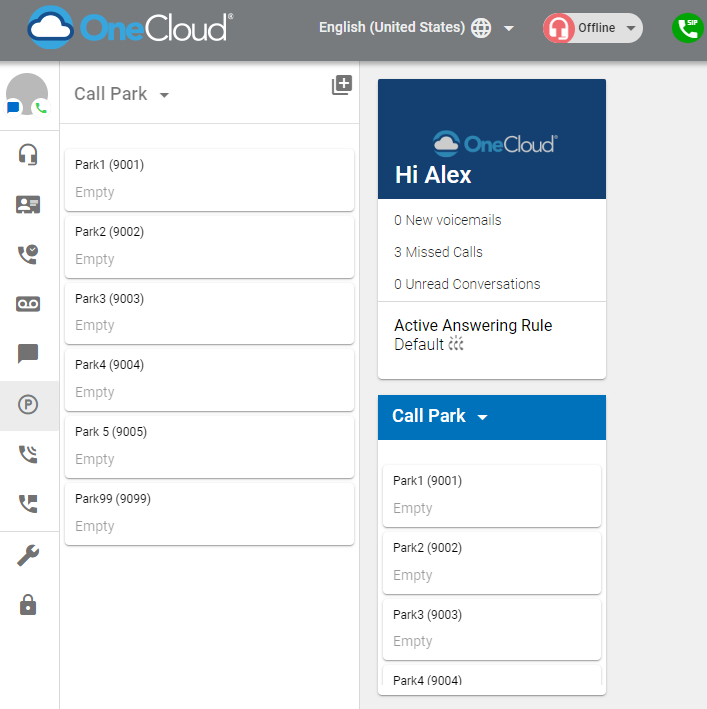Image resolution: width=707 pixels, height=709 pixels.
Task: Select the Park3 (9003) card in left panel
Action: (209, 313)
